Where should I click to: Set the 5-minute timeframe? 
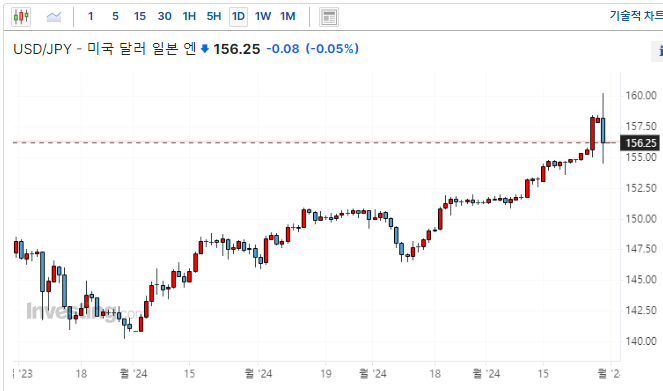(115, 16)
